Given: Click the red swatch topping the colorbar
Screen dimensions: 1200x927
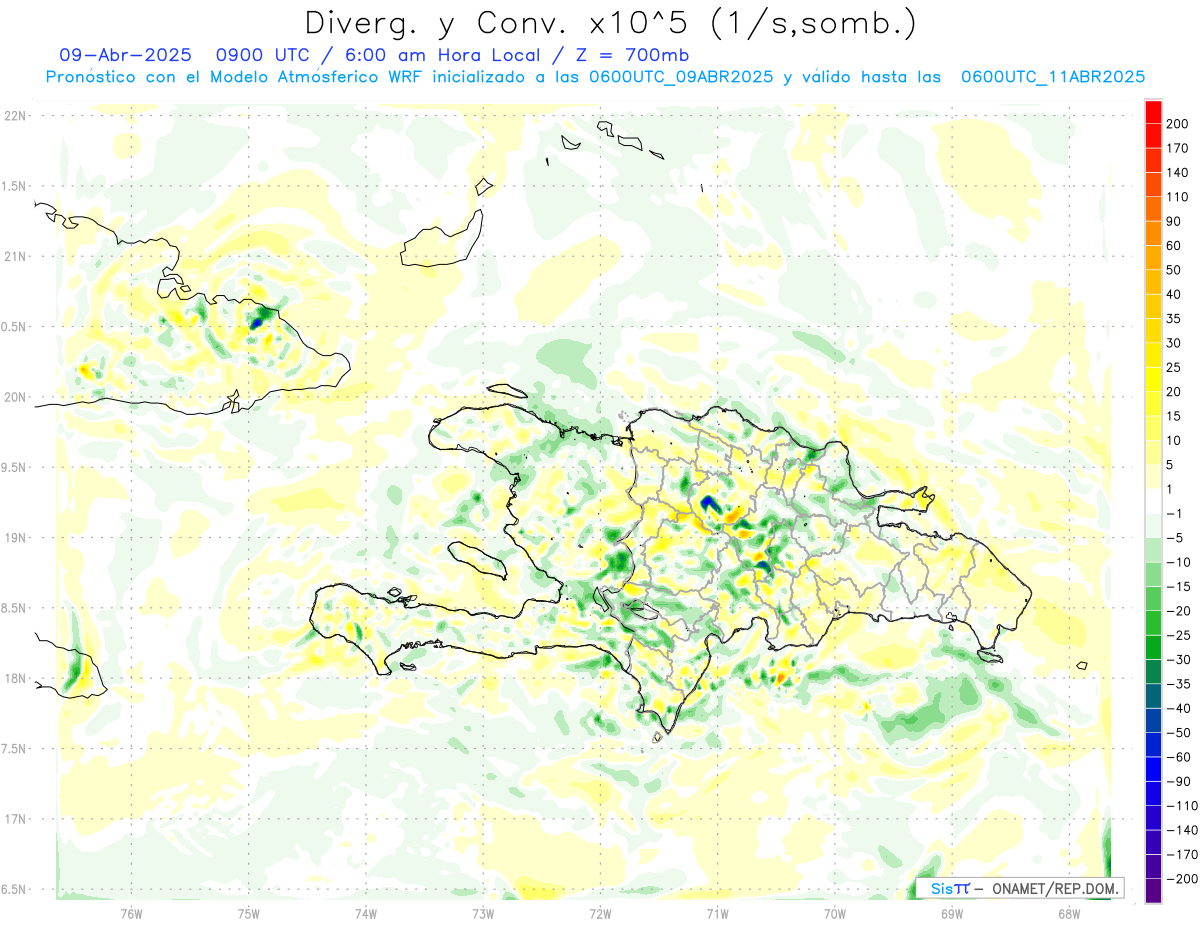Looking at the screenshot, I should tap(1153, 112).
